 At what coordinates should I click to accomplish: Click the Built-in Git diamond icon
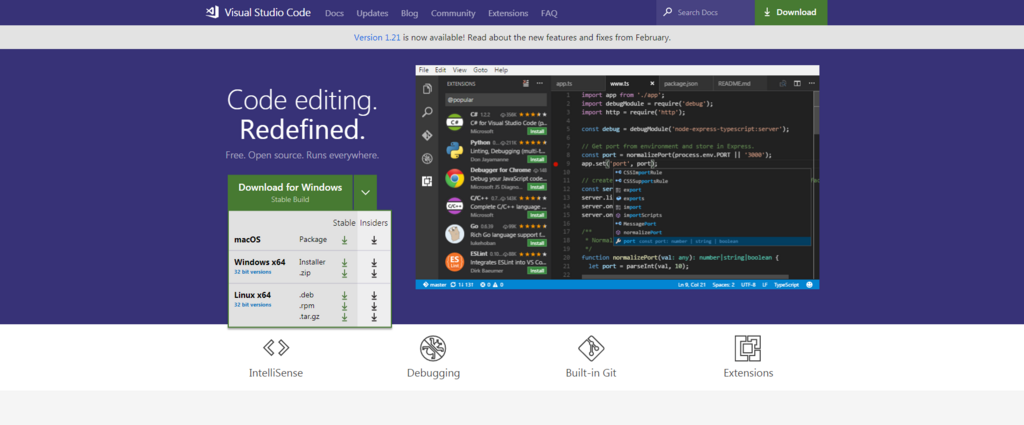(x=591, y=348)
